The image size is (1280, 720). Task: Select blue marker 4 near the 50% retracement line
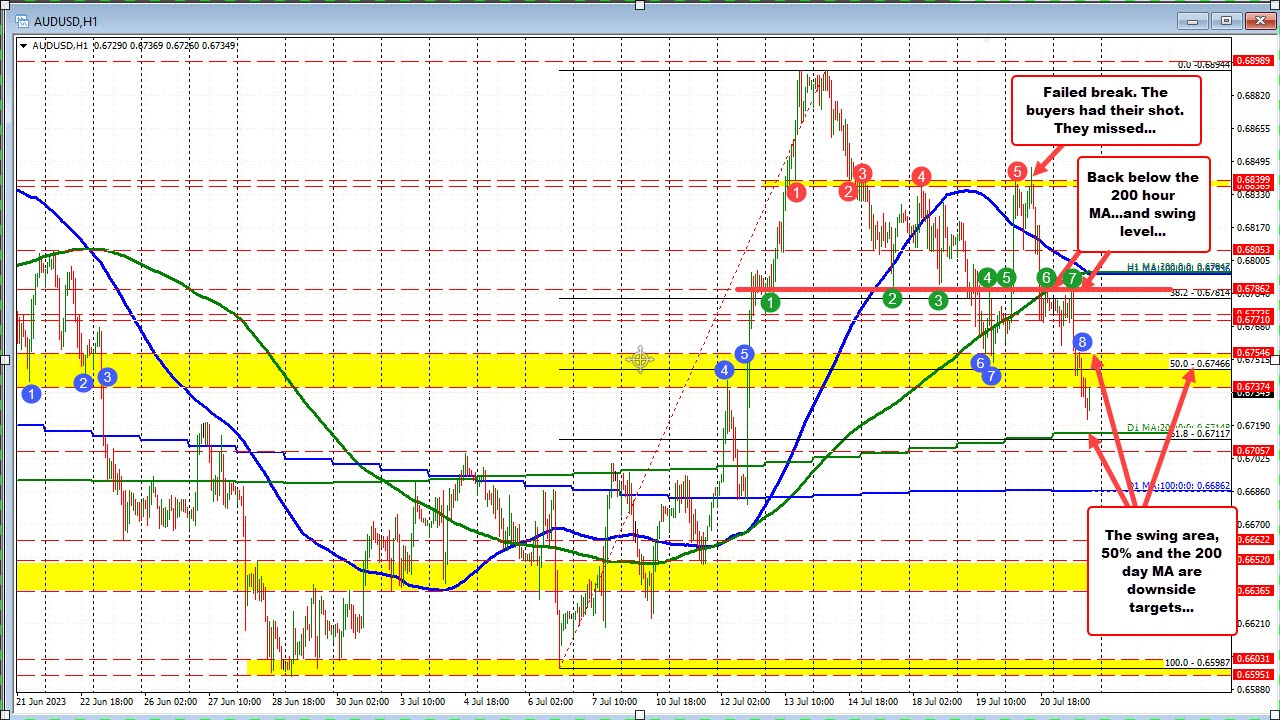coord(724,370)
